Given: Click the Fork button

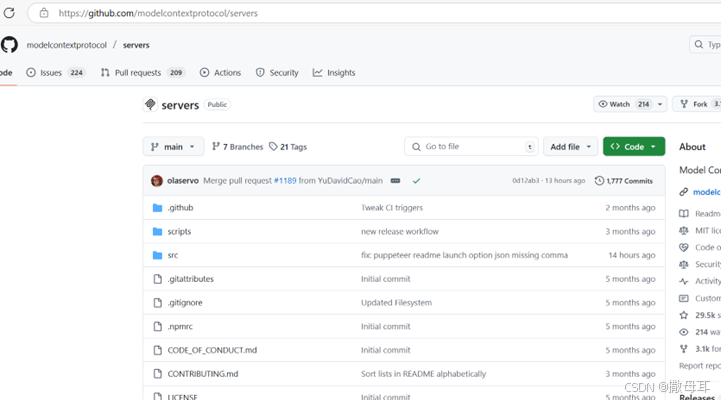Looking at the screenshot, I should coord(697,104).
